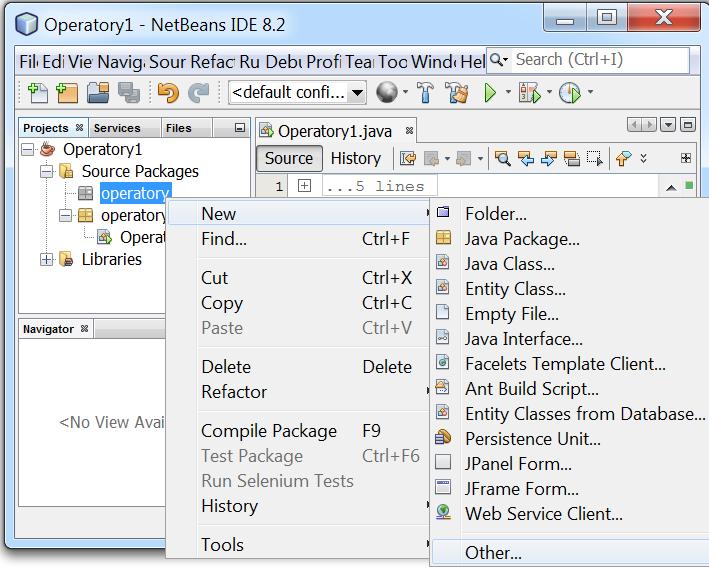Select Entity Classes from Database... item

[570, 414]
